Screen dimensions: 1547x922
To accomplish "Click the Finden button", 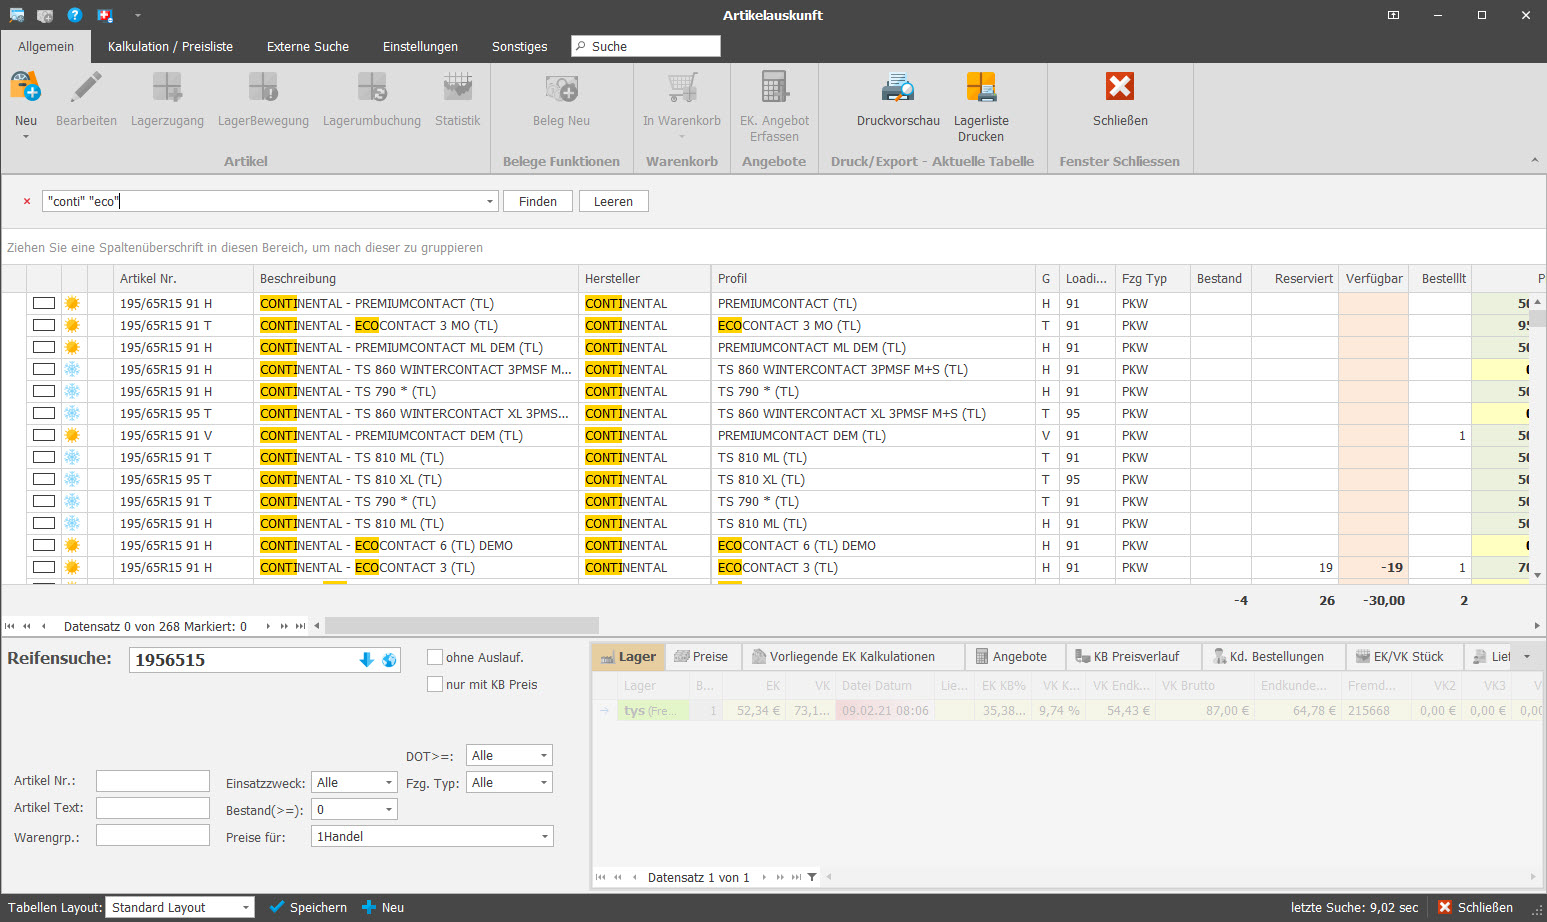I will 538,201.
